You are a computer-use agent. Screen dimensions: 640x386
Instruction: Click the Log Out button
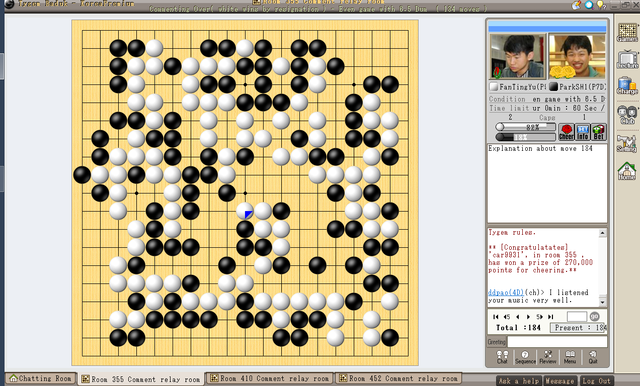coord(596,381)
